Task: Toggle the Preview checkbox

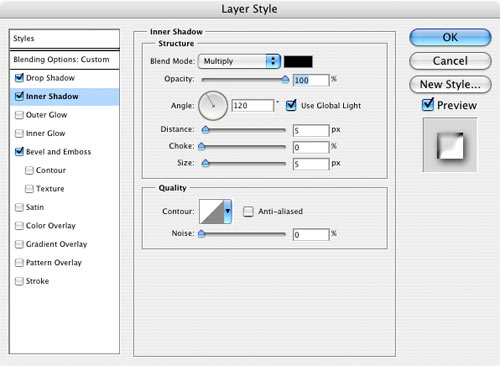Action: click(428, 105)
